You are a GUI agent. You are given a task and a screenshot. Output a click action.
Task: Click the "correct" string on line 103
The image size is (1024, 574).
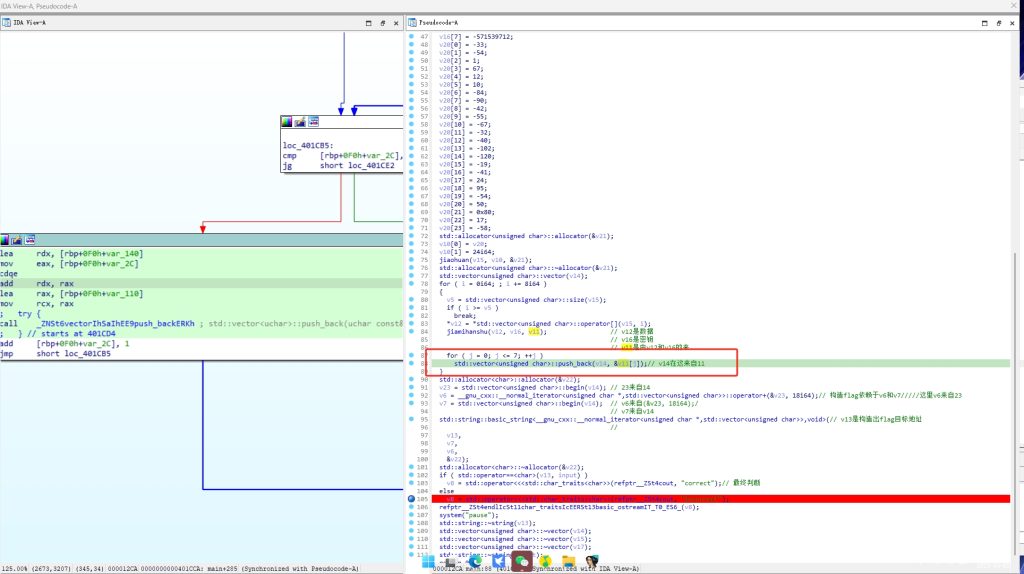pos(697,483)
